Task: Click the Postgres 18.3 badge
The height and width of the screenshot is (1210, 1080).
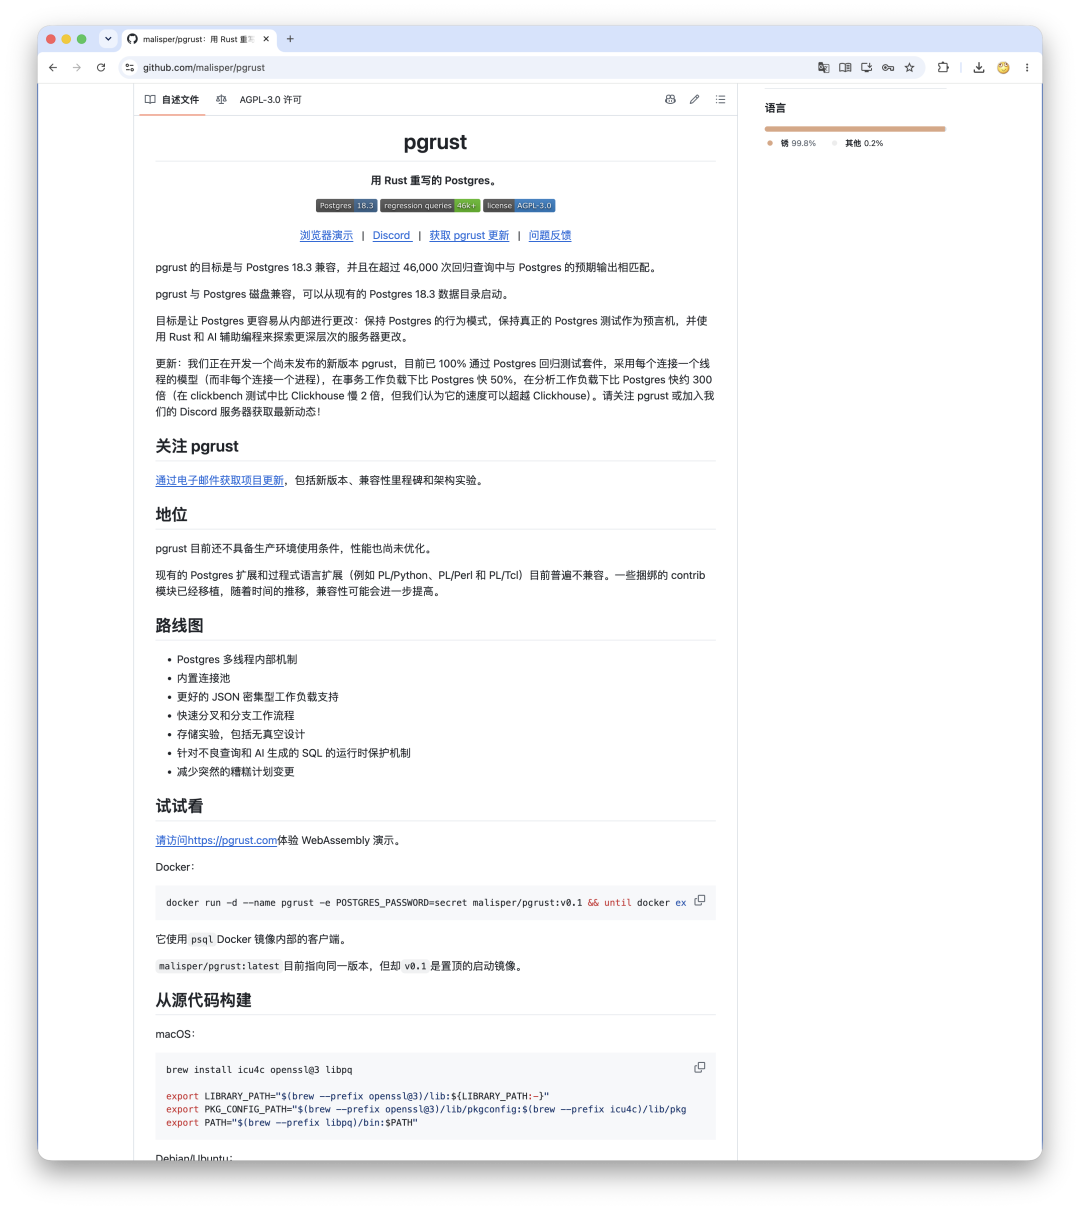Action: point(346,206)
